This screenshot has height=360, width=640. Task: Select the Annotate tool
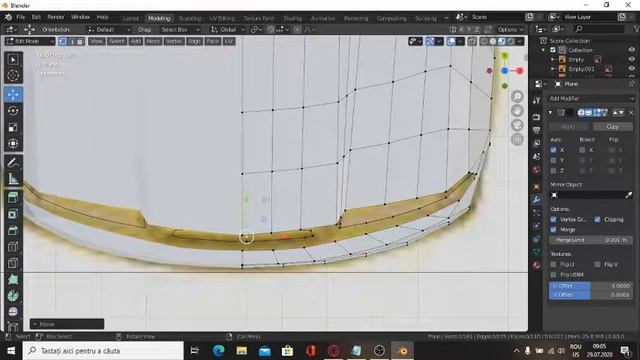coord(13,162)
